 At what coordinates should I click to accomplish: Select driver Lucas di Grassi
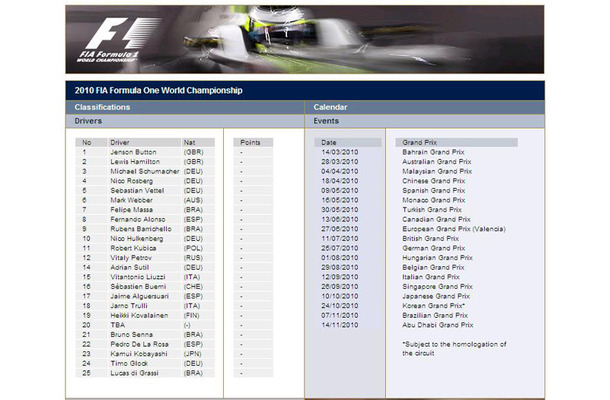tap(134, 373)
